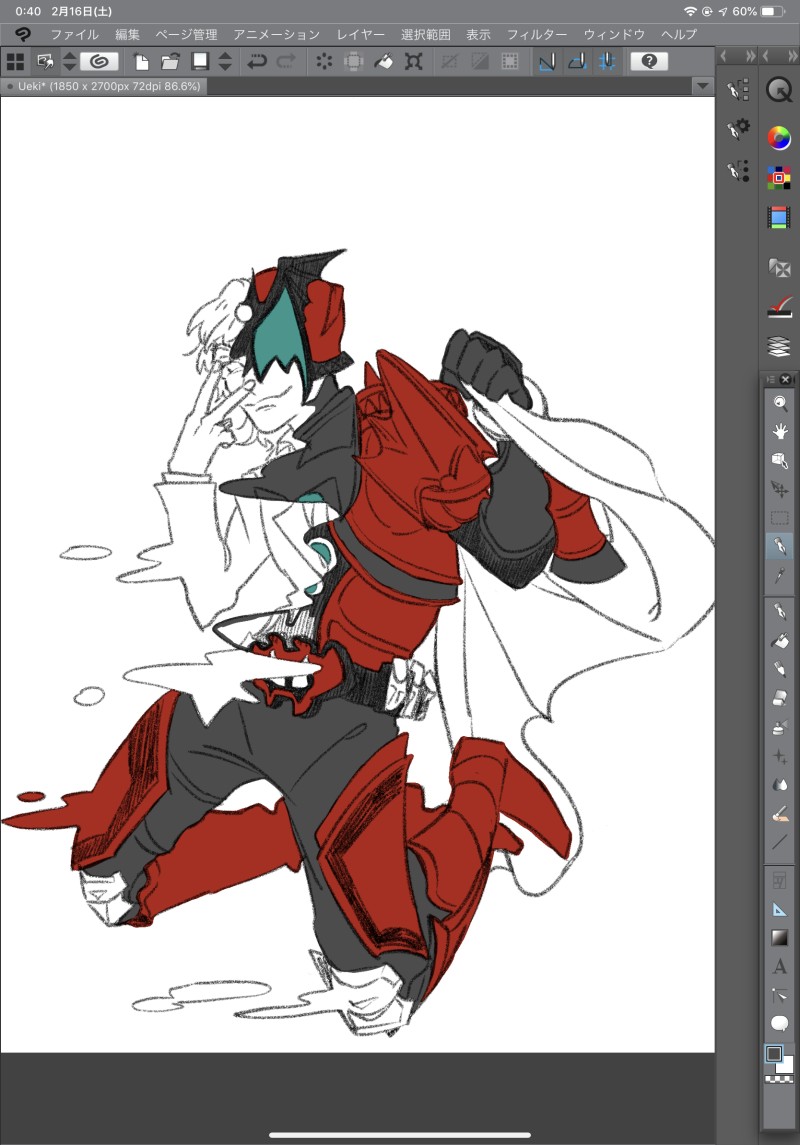The height and width of the screenshot is (1145, 800).
Task: Select the Eyedropper tool
Action: click(x=780, y=576)
